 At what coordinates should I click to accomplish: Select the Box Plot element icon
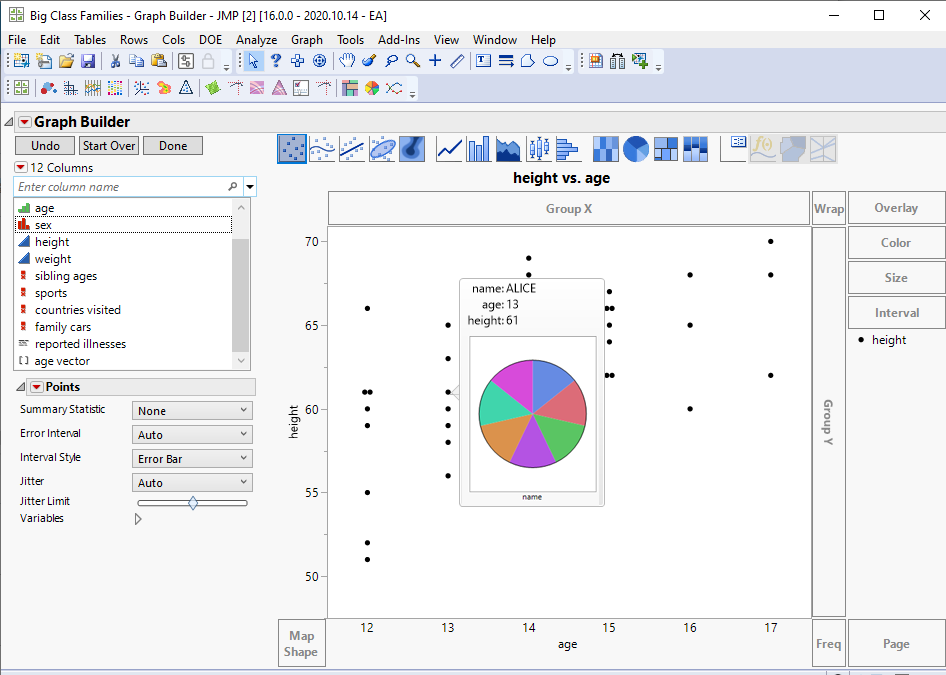click(538, 149)
